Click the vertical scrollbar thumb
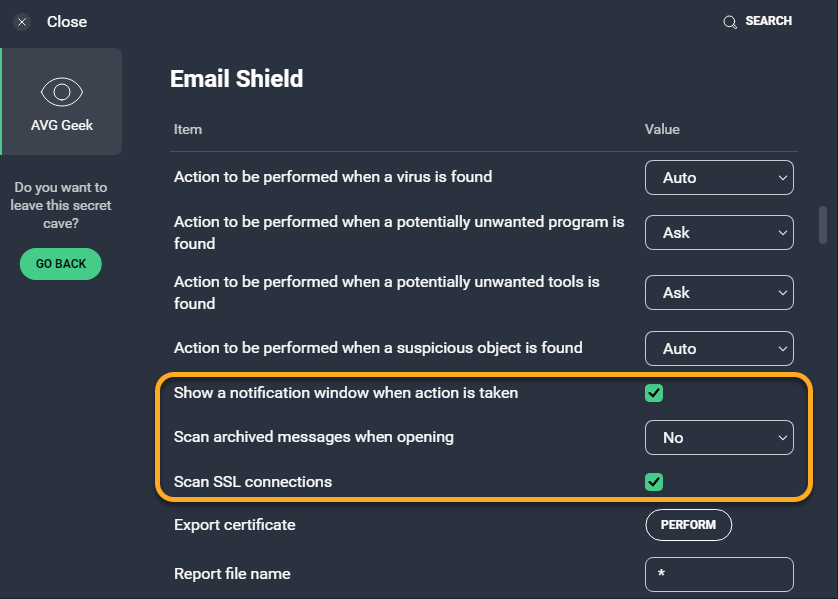Viewport: 838px width, 599px height. click(x=823, y=224)
